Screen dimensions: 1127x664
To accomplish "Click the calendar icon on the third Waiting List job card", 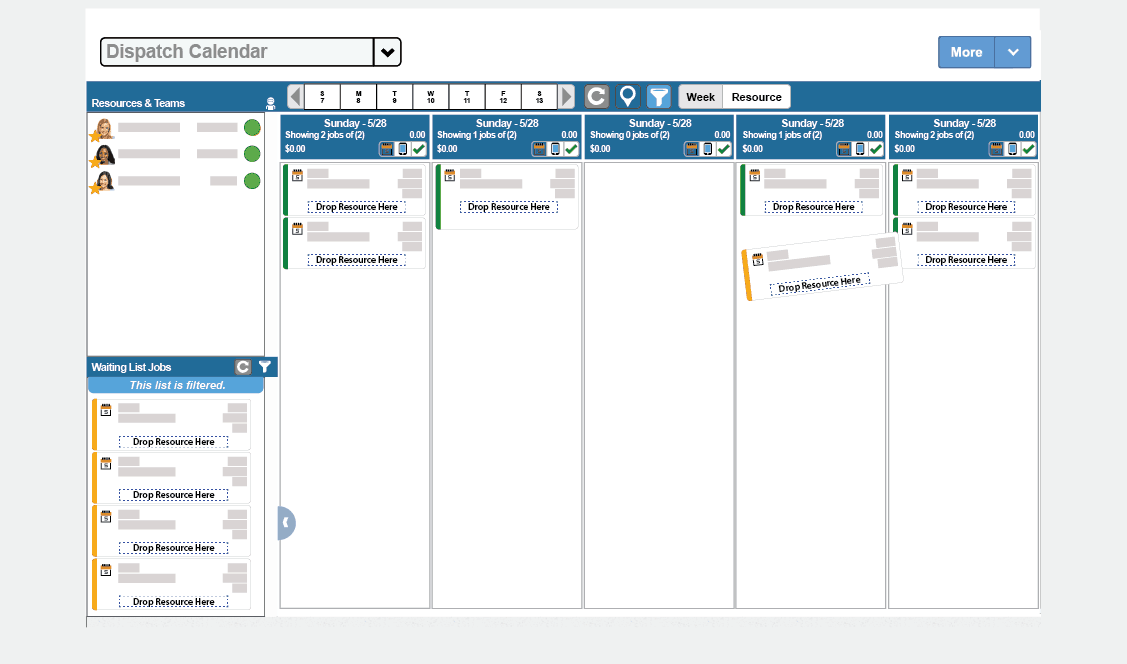I will [x=106, y=517].
